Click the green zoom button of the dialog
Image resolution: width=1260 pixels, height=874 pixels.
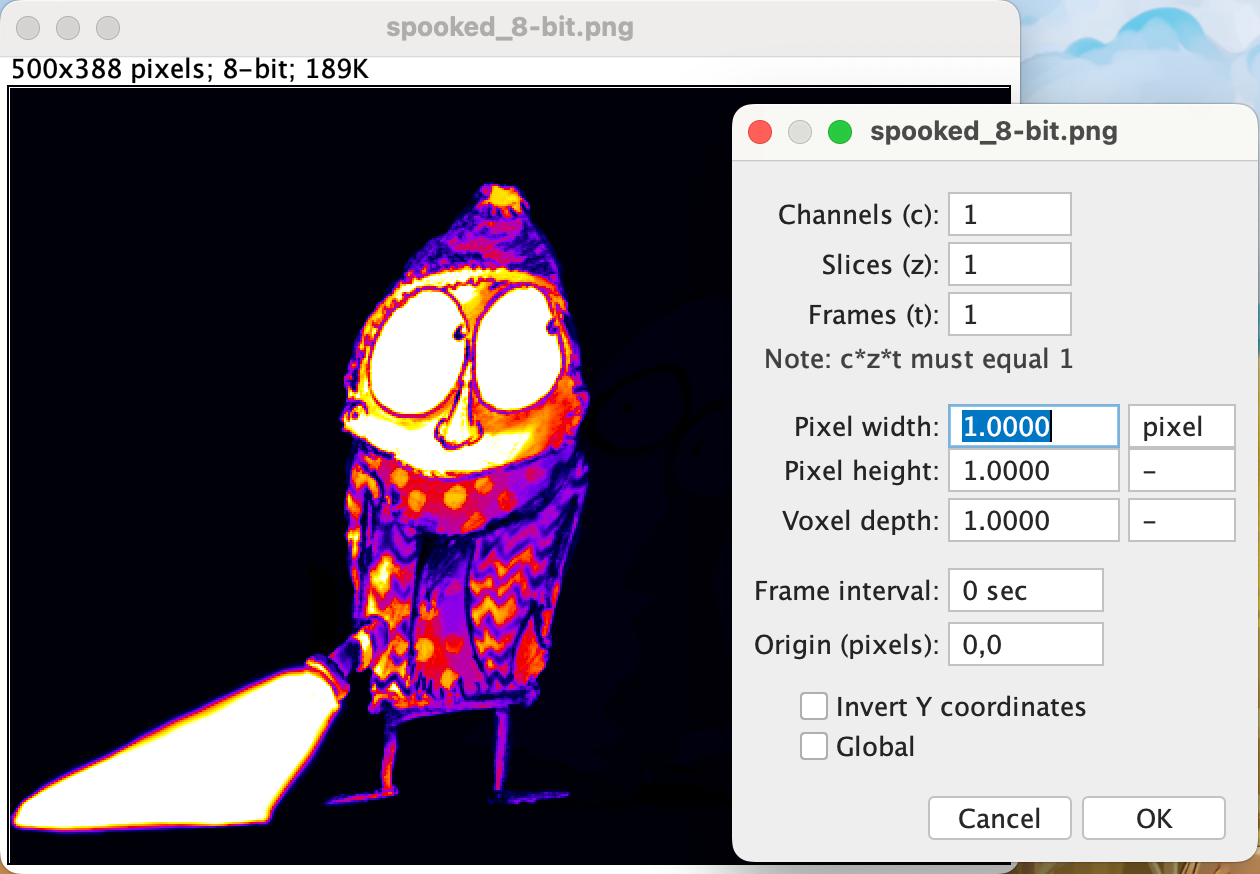click(x=840, y=131)
